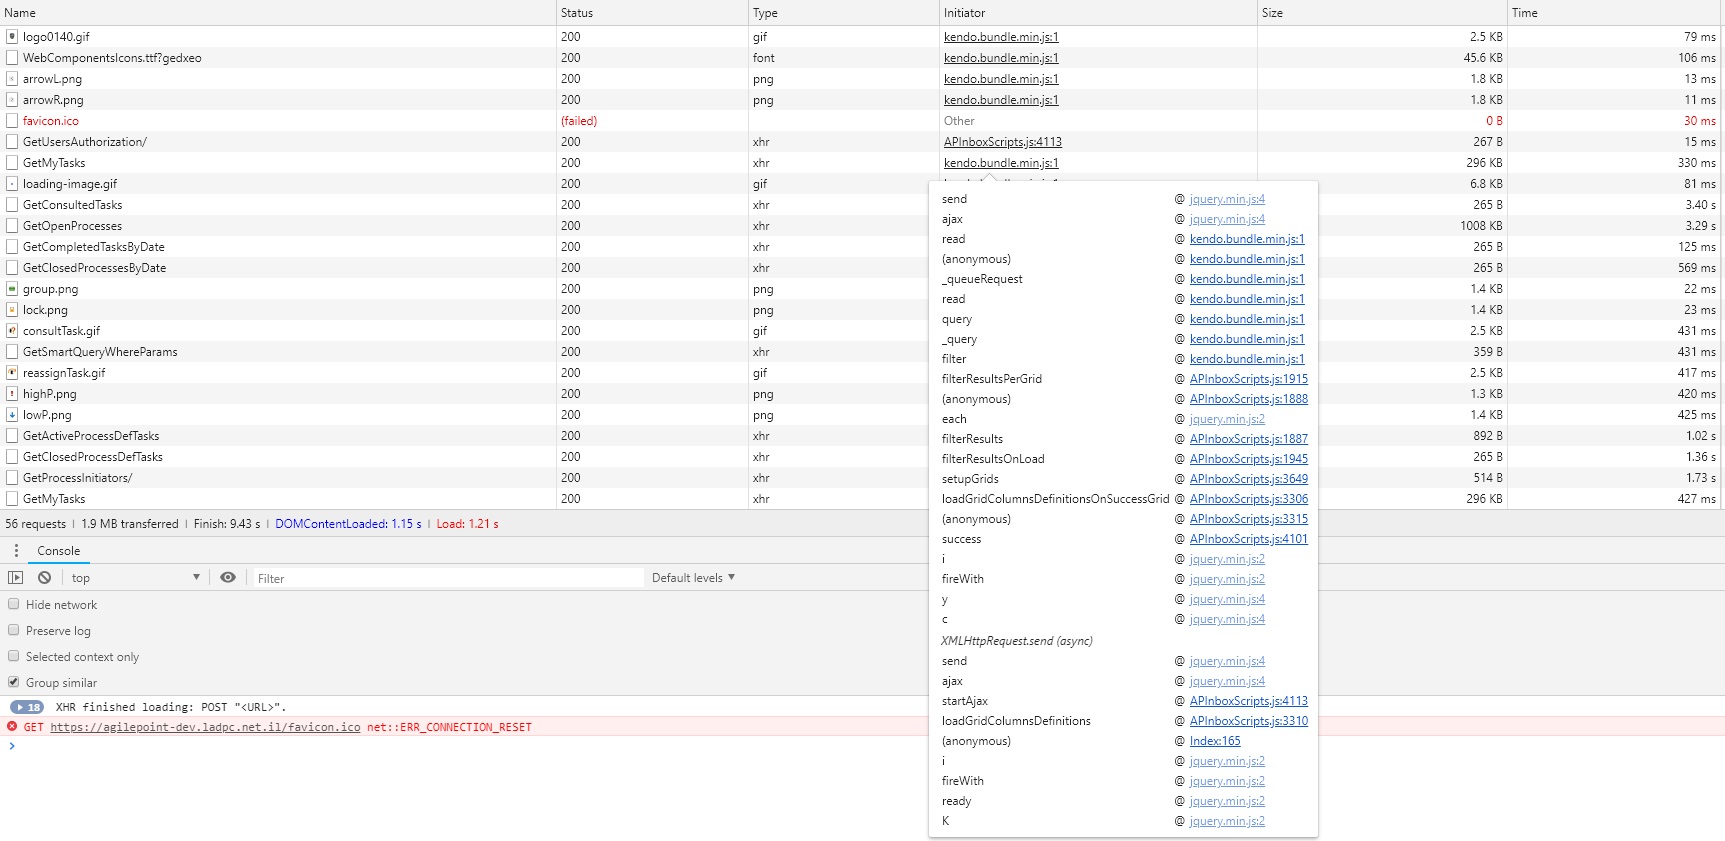Viewport: 1725px width, 841px height.
Task: Open the console drawer three-dot menu
Action: coord(16,551)
